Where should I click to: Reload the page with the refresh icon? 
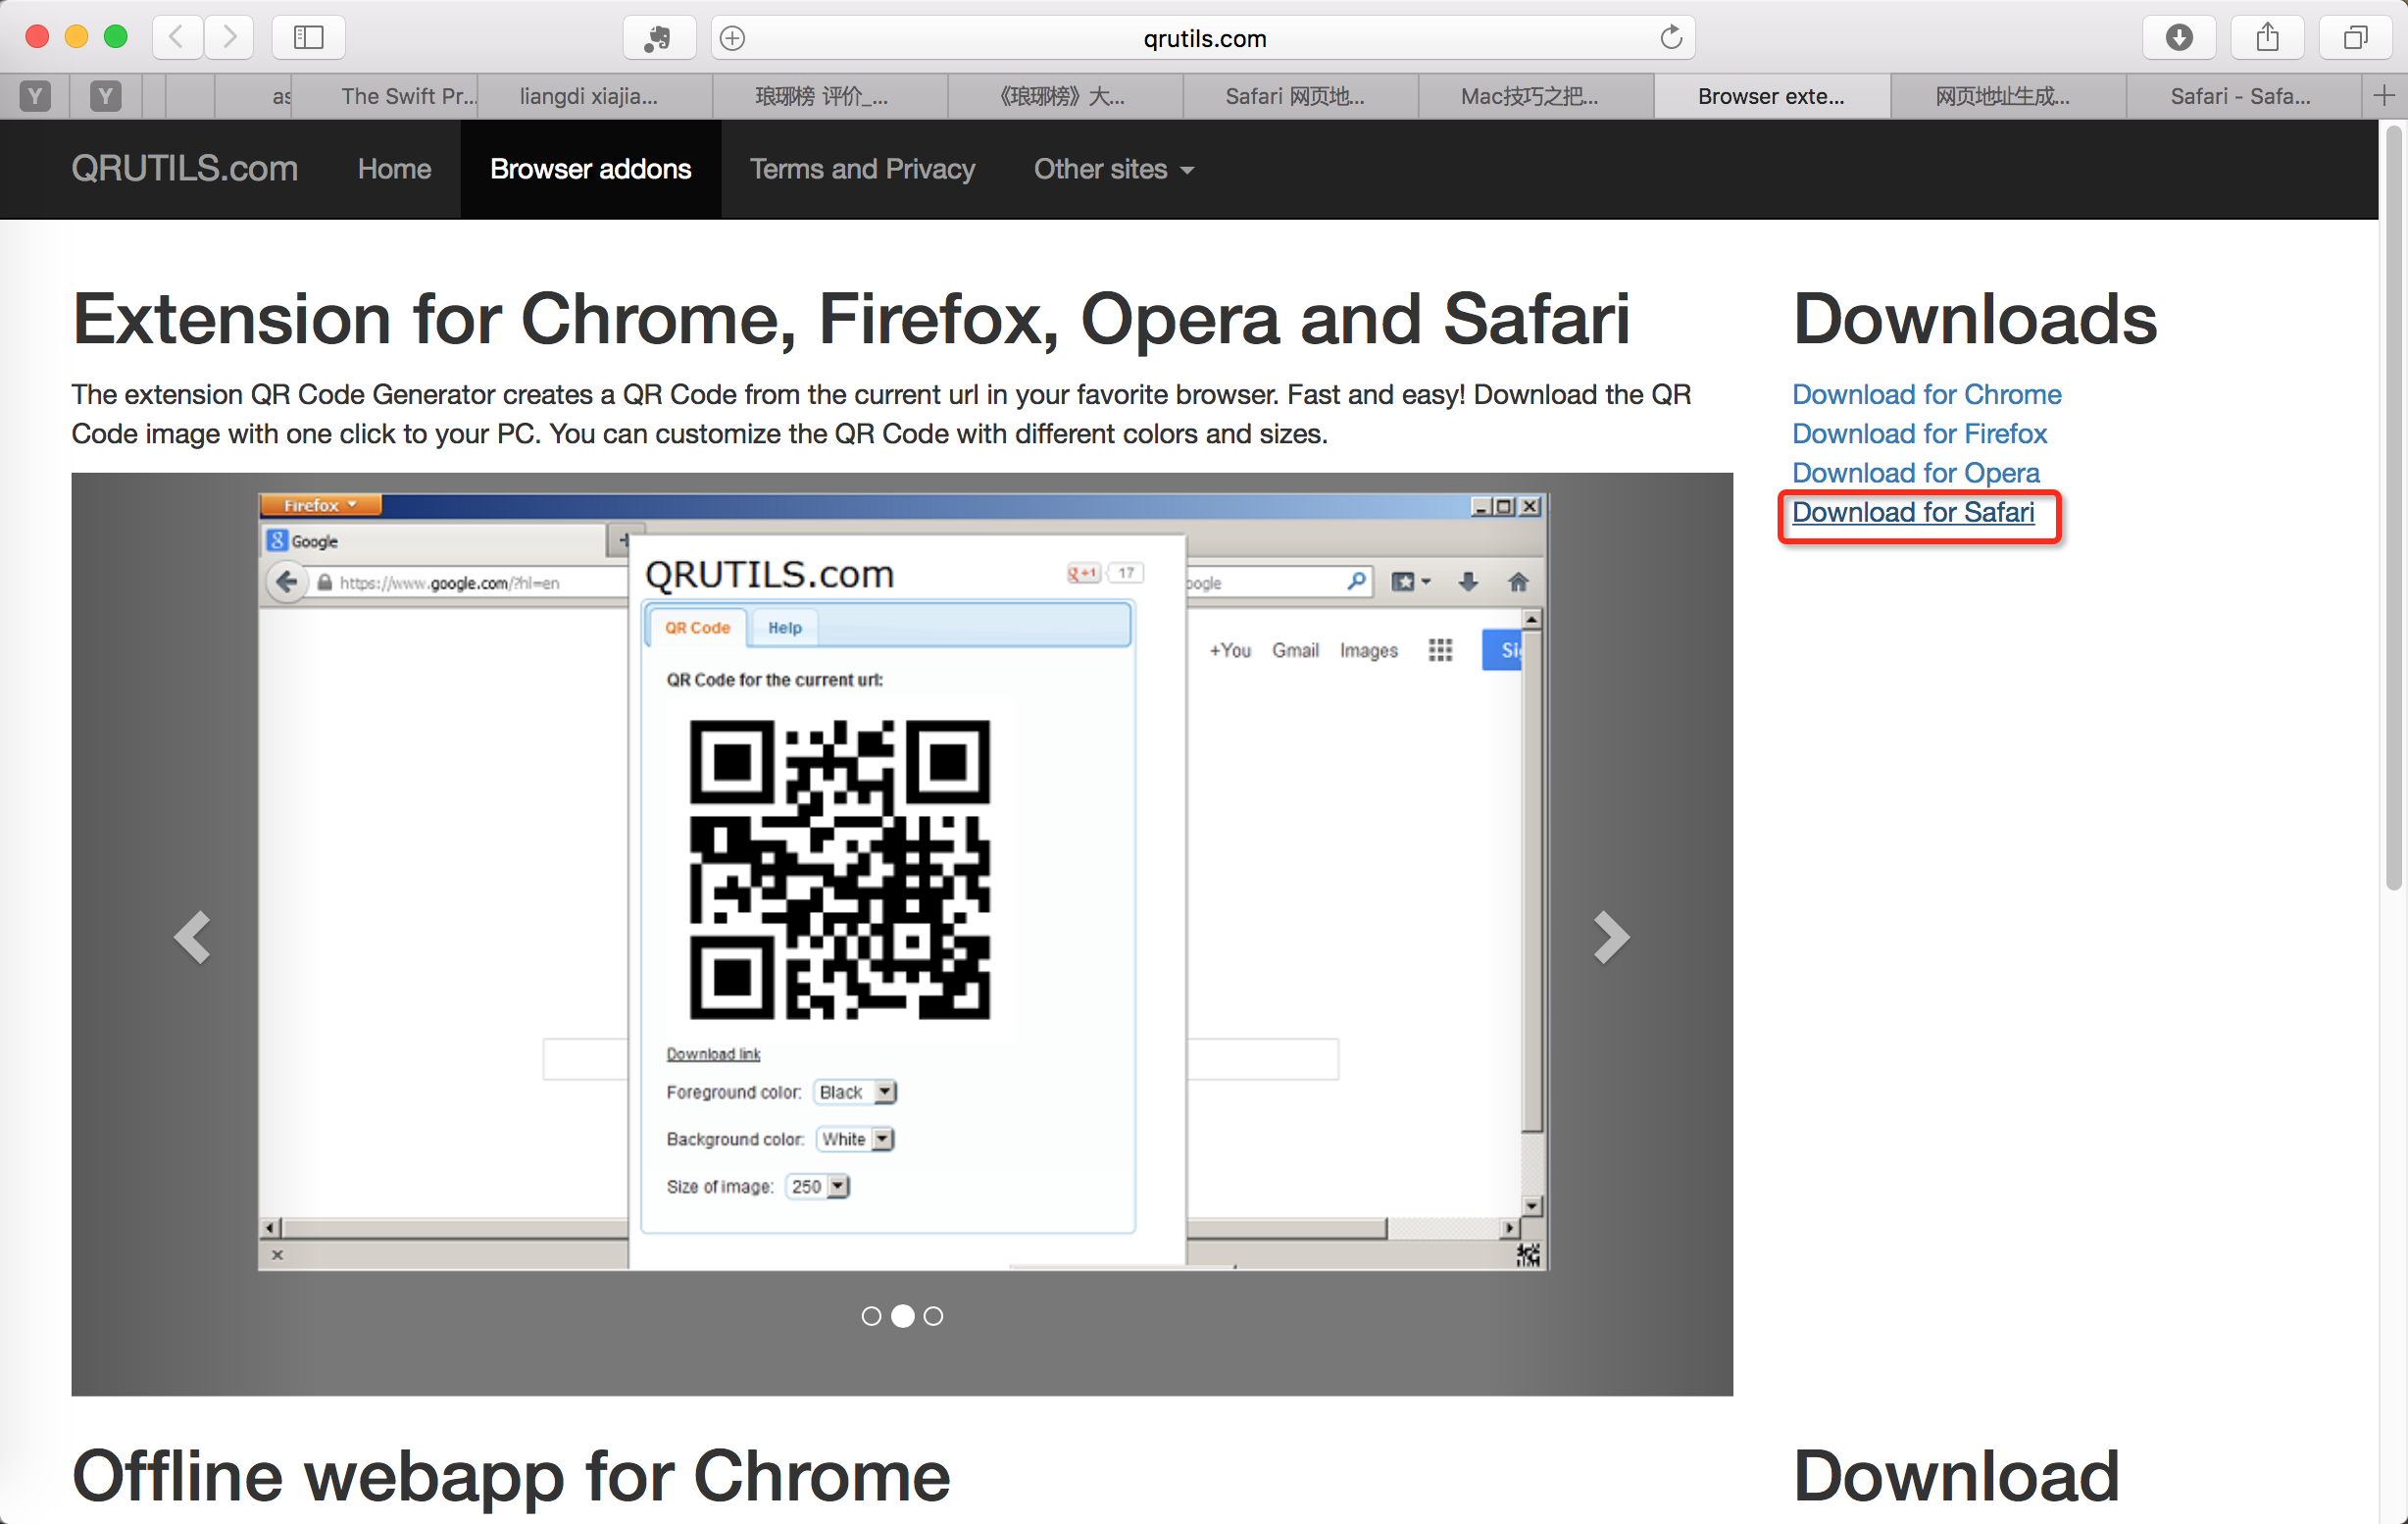(1671, 38)
